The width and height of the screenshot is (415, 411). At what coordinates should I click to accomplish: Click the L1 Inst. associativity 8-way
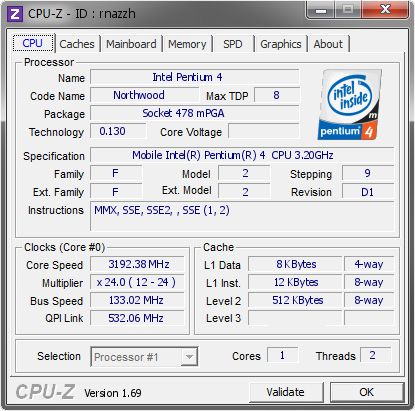pos(369,282)
